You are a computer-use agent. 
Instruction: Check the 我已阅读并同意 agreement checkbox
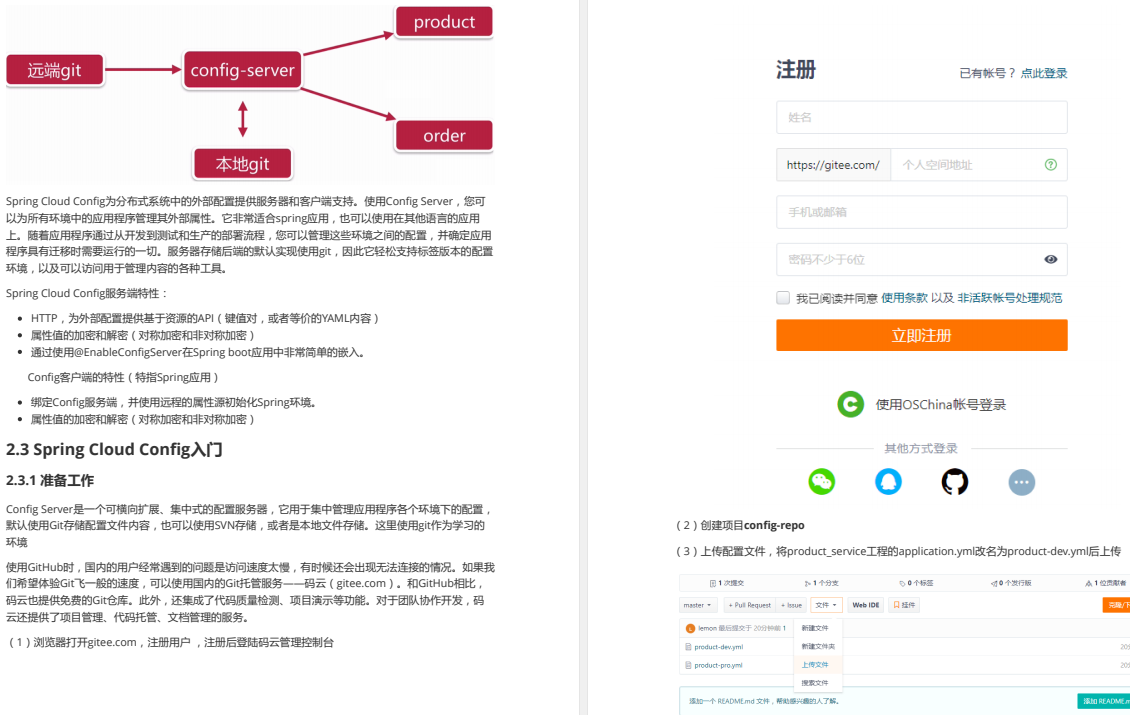point(783,297)
